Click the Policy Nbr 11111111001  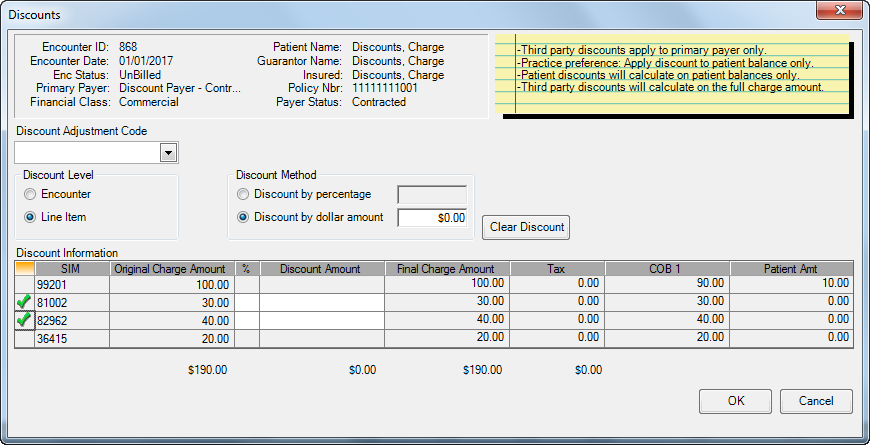point(385,88)
